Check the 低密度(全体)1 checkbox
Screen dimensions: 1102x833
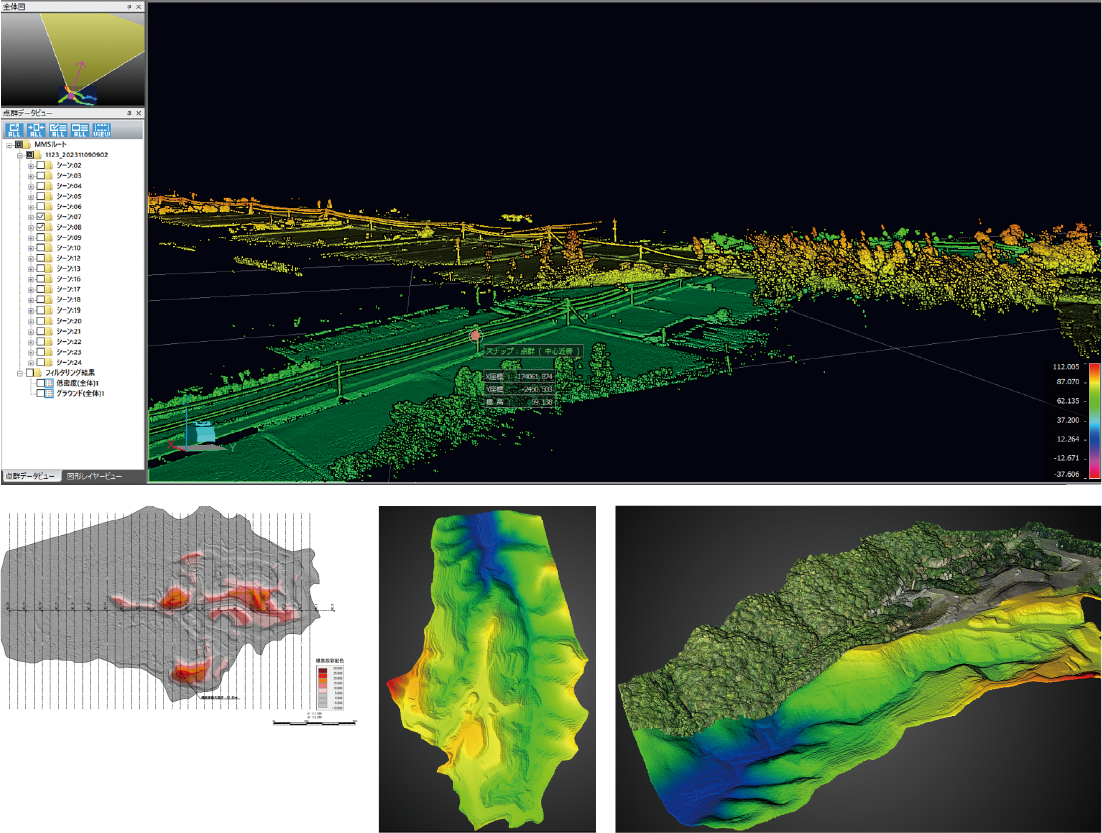click(40, 383)
